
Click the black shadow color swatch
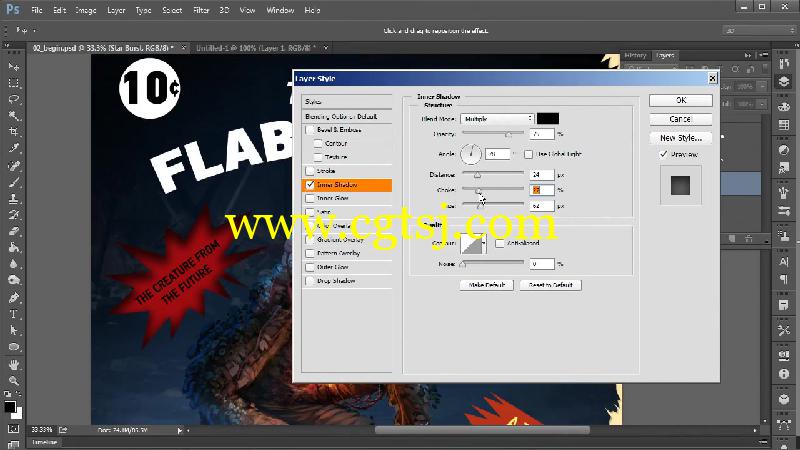click(x=547, y=118)
